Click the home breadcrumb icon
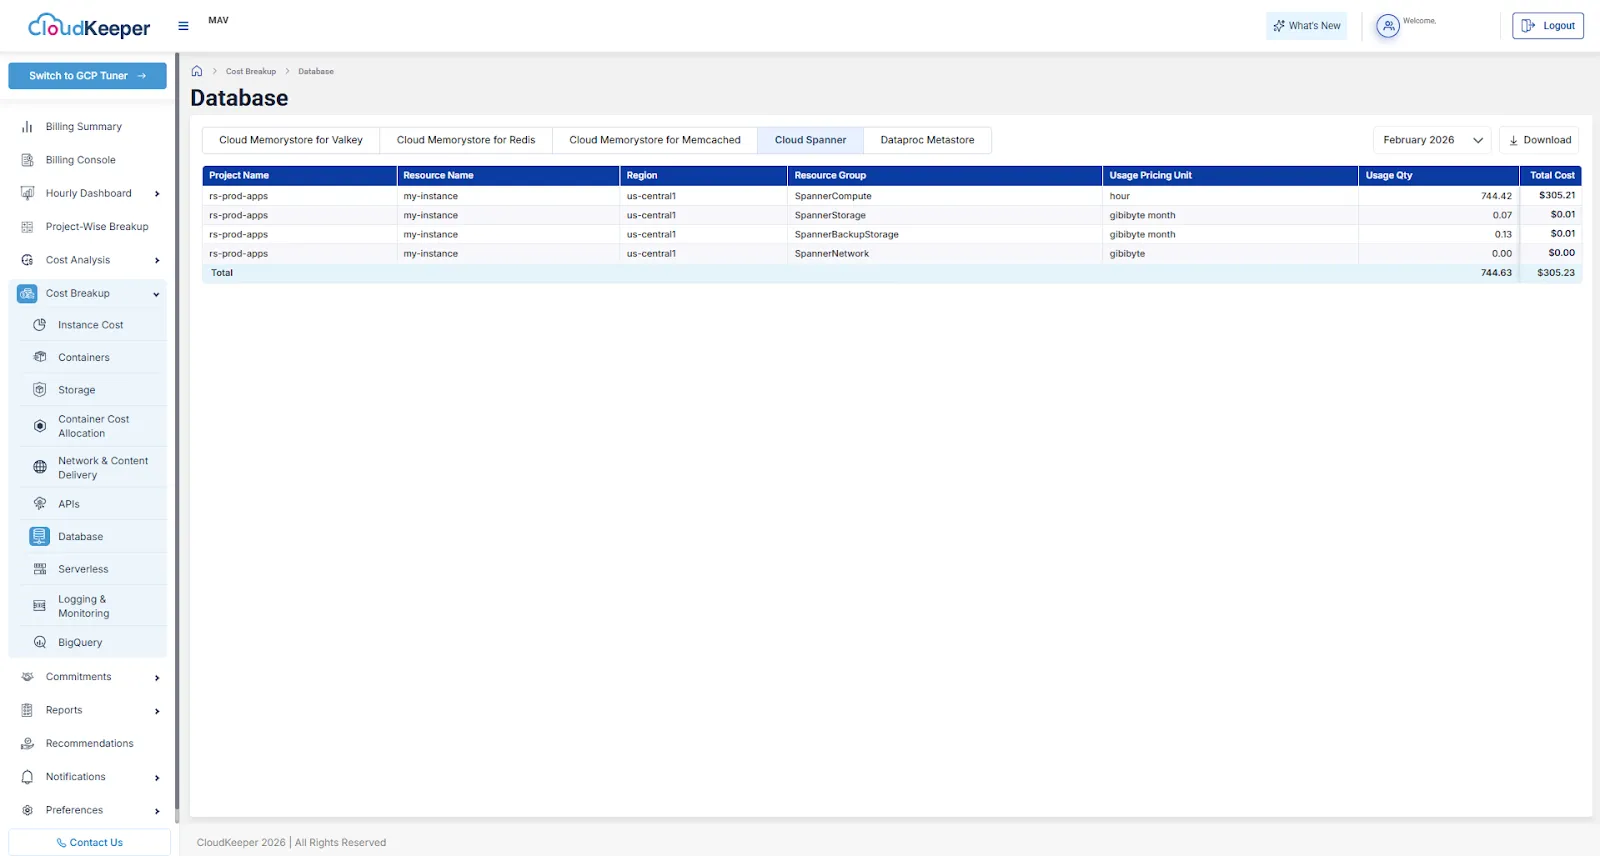This screenshot has height=856, width=1600. (197, 71)
